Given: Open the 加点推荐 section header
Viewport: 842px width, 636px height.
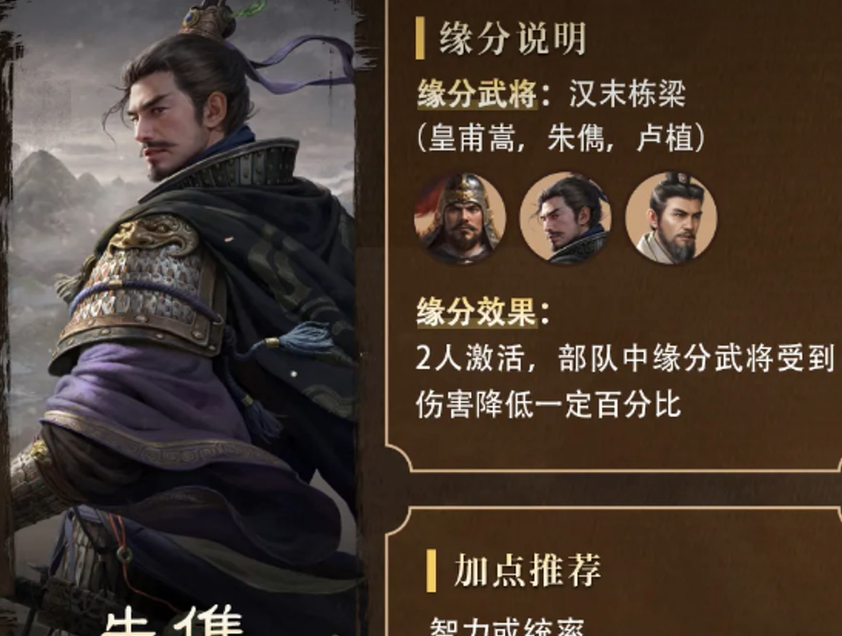Looking at the screenshot, I should pos(527,570).
